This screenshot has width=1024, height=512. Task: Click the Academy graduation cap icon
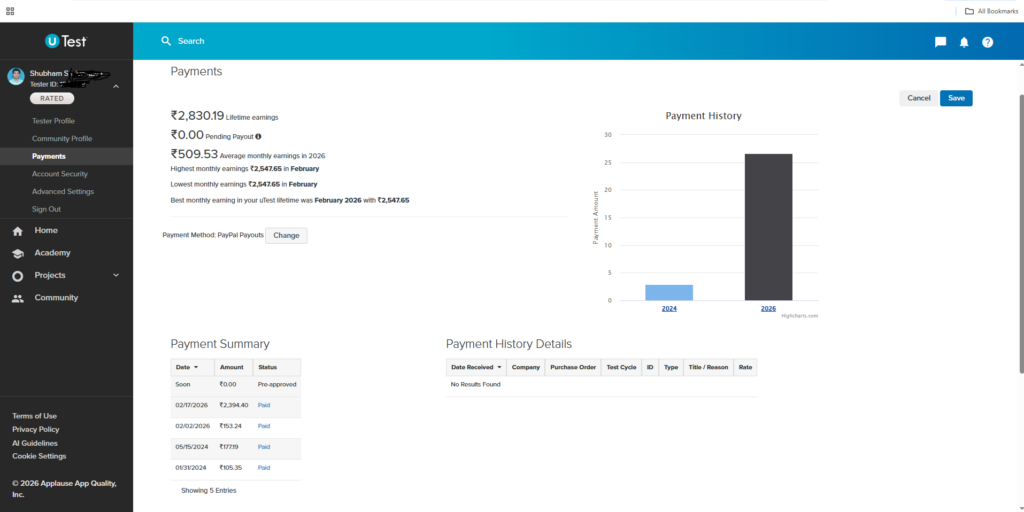coord(18,253)
